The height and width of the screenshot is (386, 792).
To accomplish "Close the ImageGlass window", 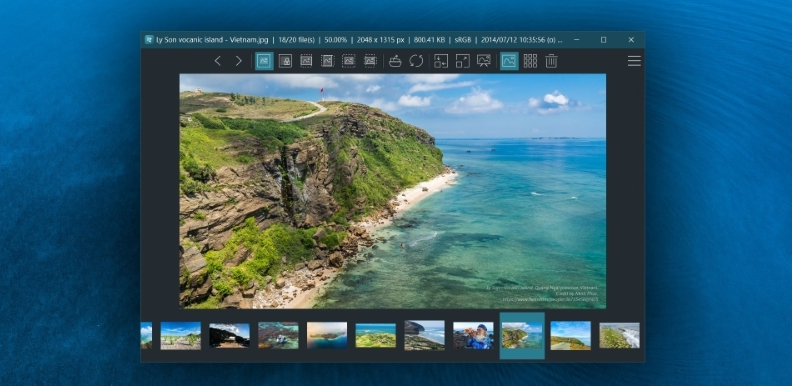I will click(x=631, y=39).
